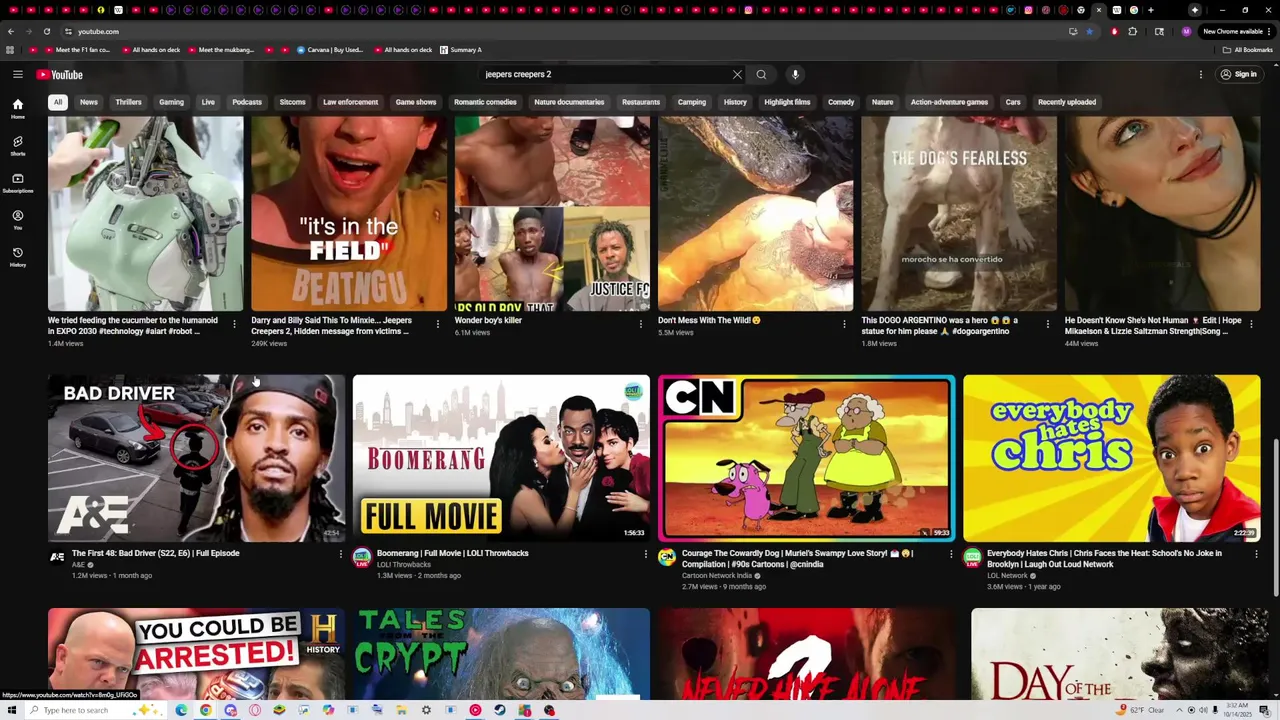The image size is (1280, 720).
Task: Play The First 48 Bad Driver thumbnail
Action: click(x=196, y=458)
